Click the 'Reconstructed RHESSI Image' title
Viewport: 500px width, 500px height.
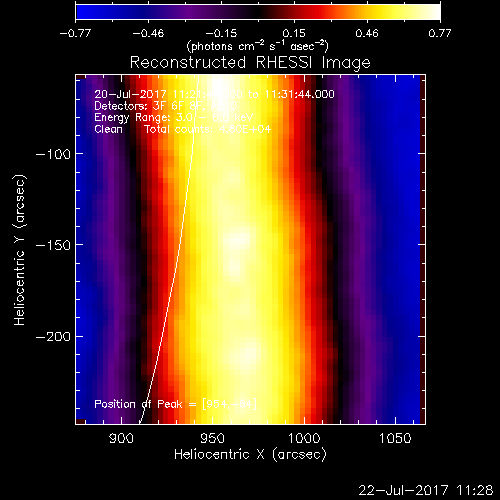tap(250, 63)
